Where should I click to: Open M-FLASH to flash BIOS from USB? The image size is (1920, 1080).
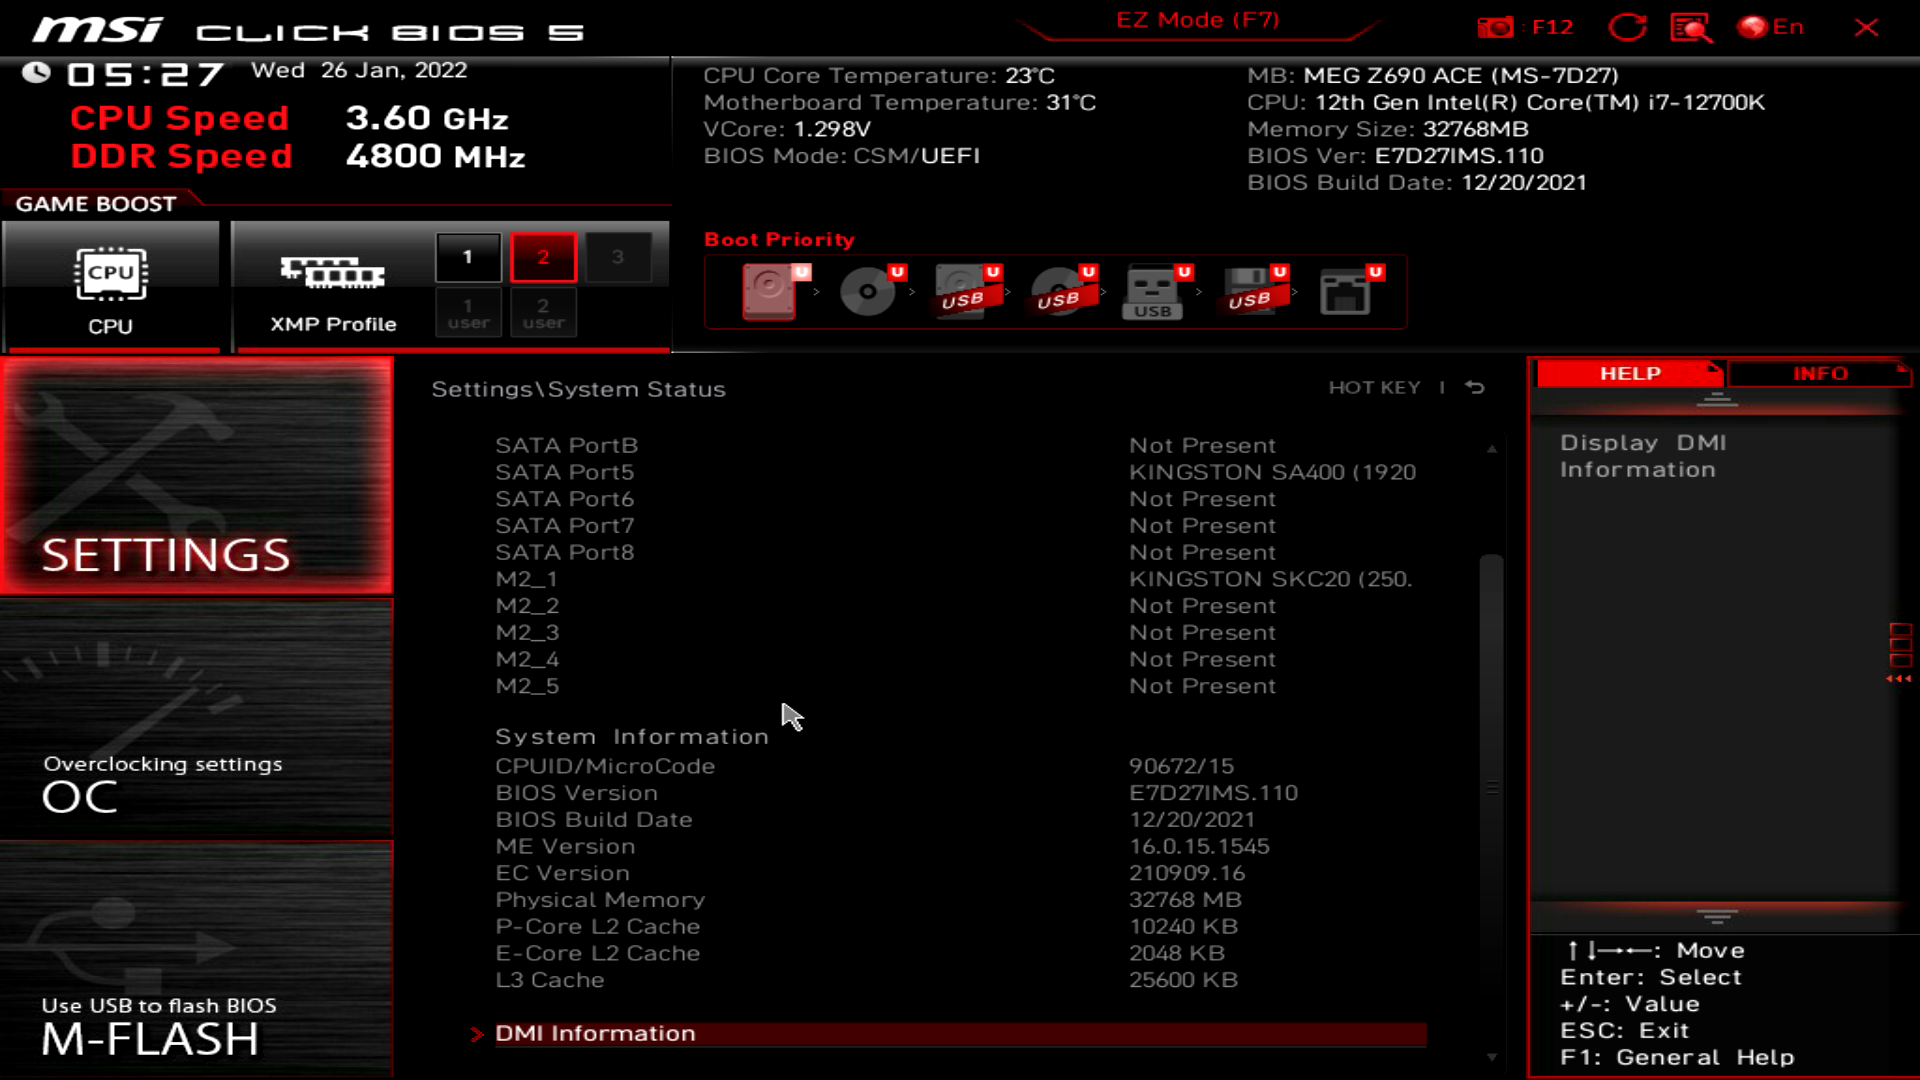(x=196, y=960)
